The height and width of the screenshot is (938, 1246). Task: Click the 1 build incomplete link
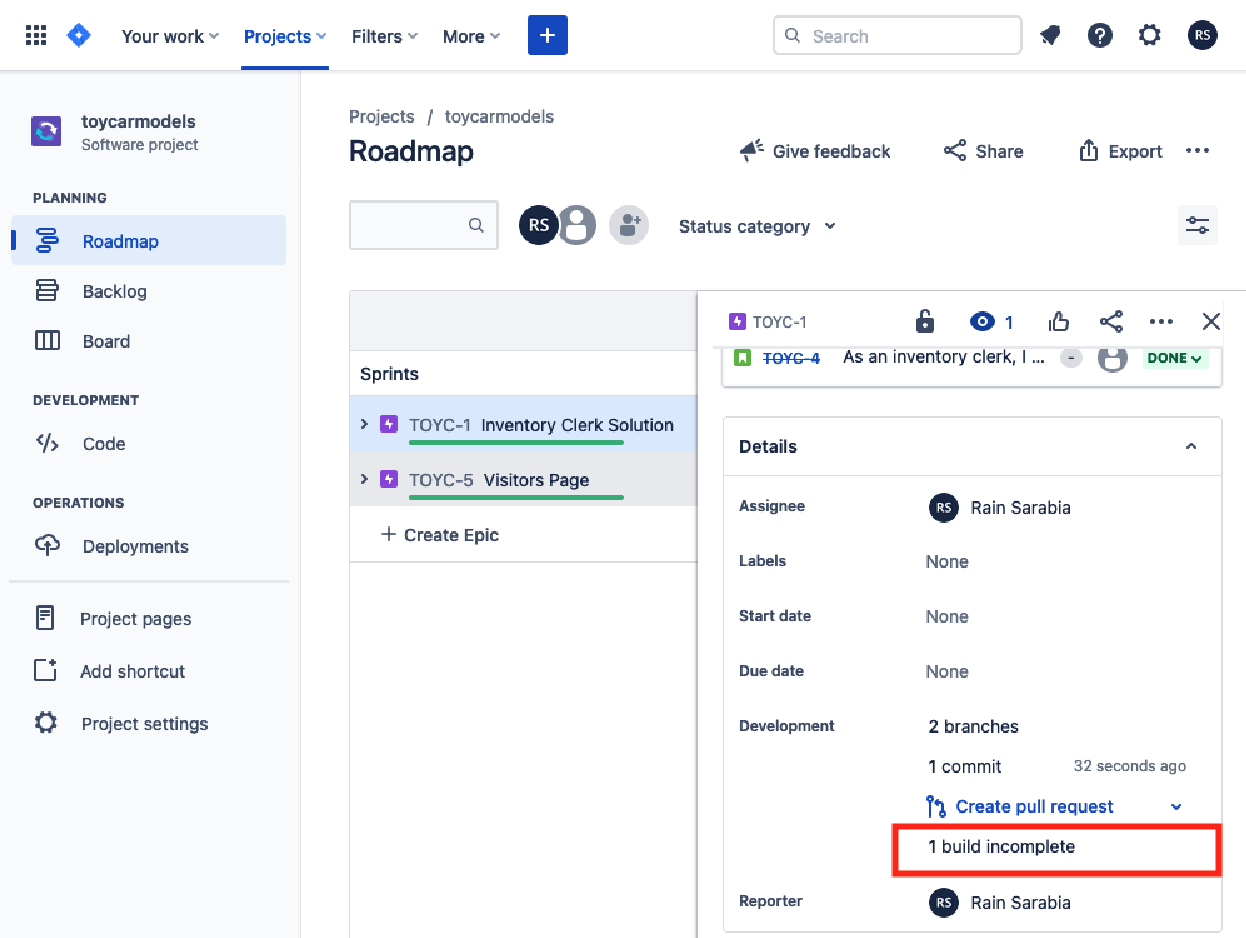(1002, 847)
